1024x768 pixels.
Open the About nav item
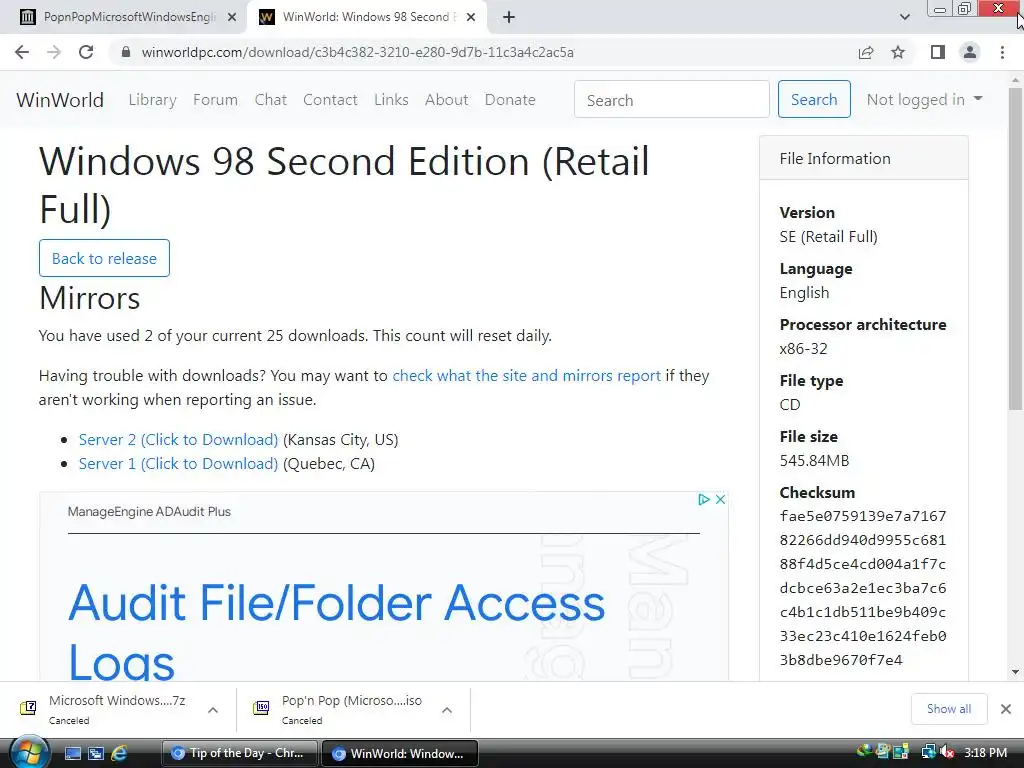click(x=447, y=99)
